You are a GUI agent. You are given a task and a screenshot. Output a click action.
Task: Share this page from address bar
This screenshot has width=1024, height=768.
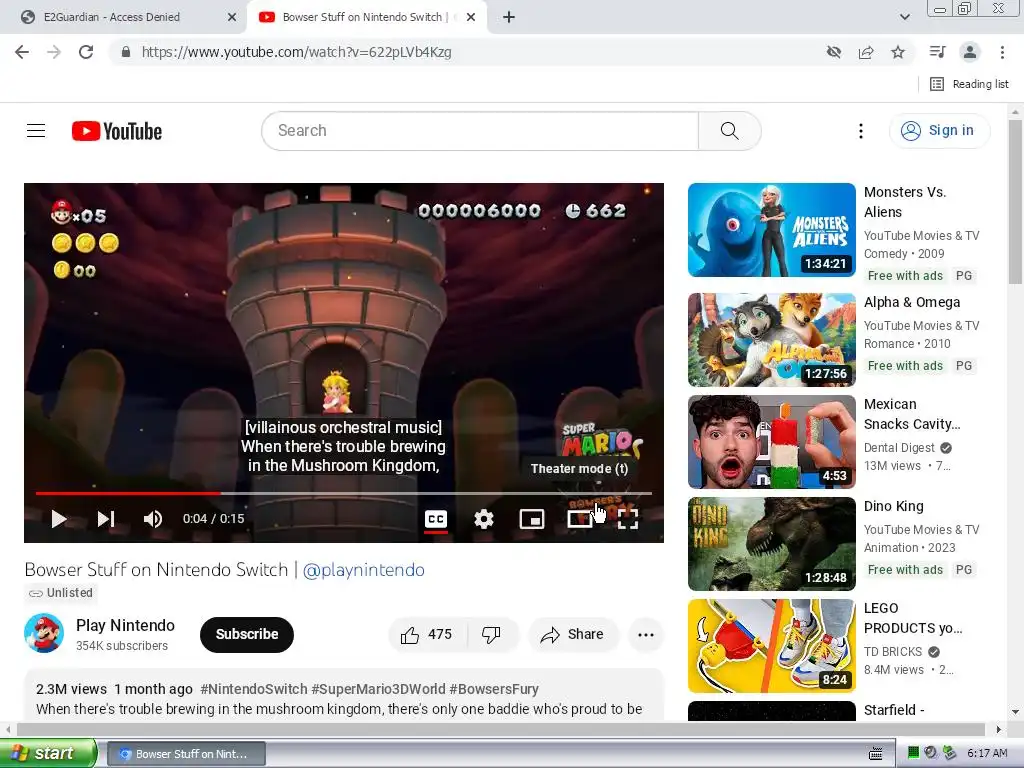[866, 52]
